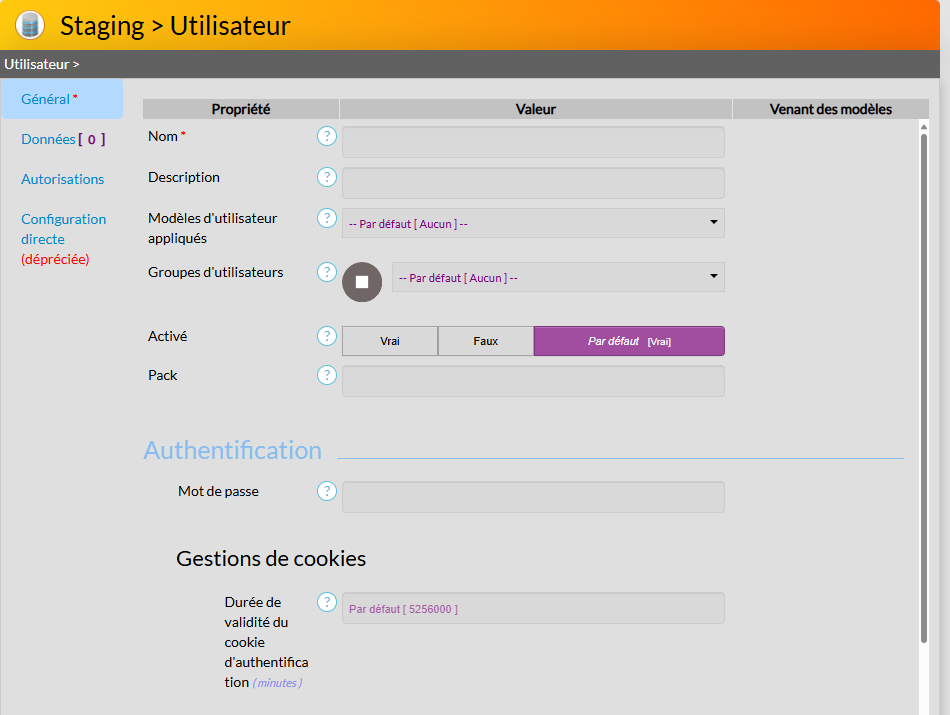950x715 pixels.
Task: Click help icon beside Activé
Action: 326,336
